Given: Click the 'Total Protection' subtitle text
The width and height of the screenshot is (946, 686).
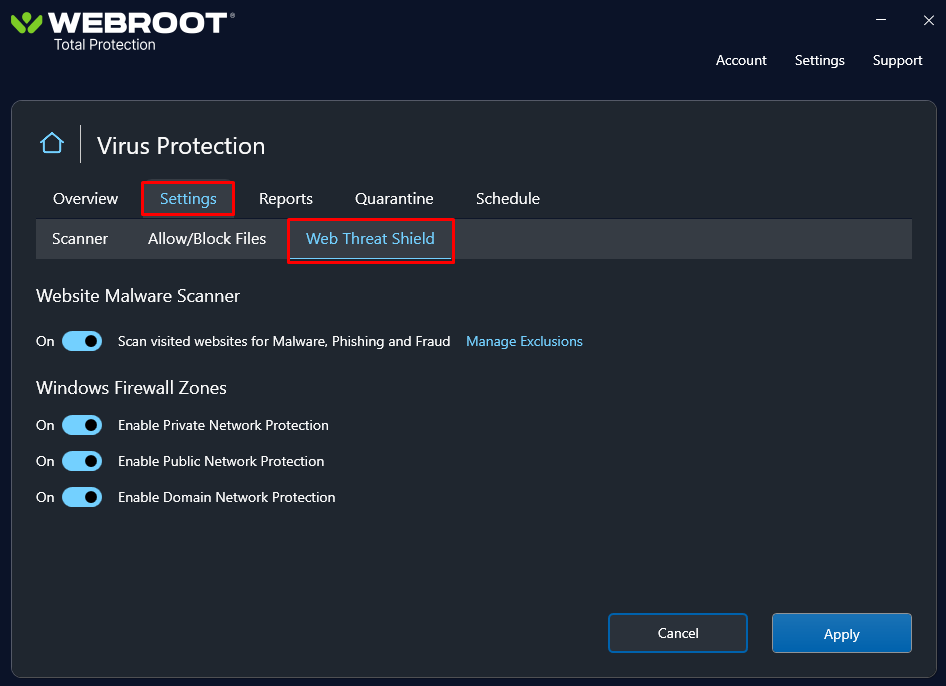Looking at the screenshot, I should (x=105, y=45).
